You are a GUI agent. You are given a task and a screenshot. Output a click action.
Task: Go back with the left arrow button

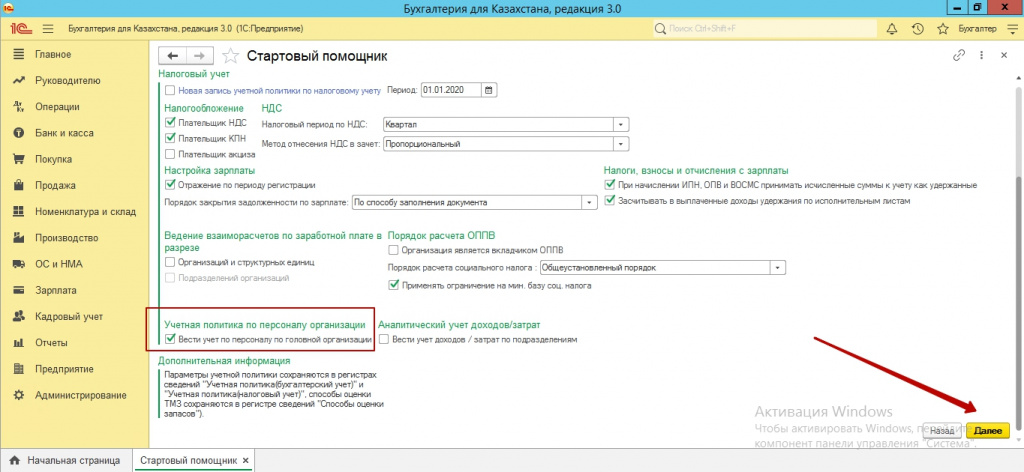[173, 56]
